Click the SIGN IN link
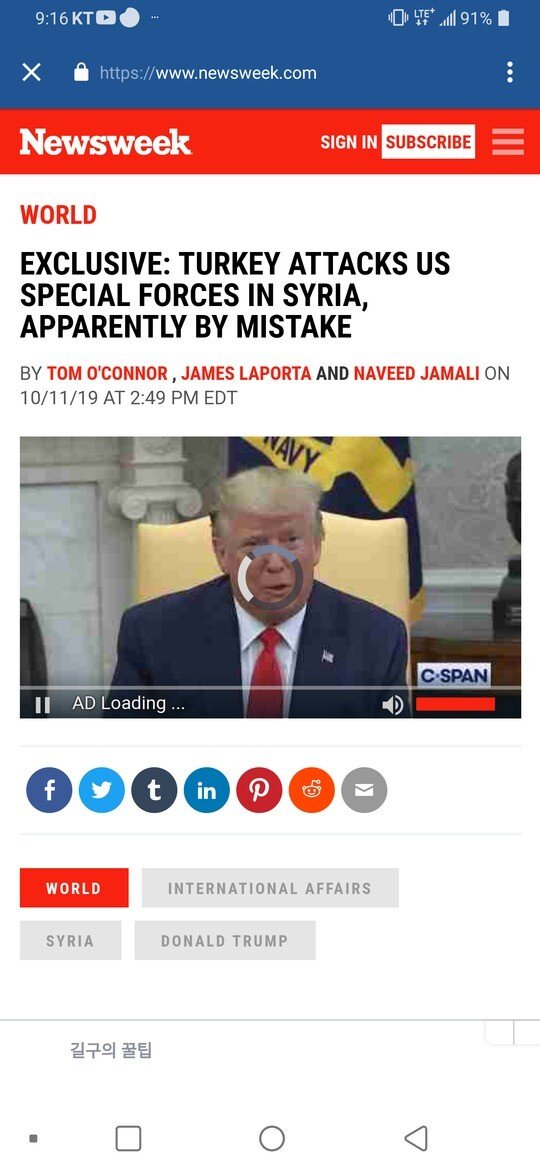 pos(348,142)
